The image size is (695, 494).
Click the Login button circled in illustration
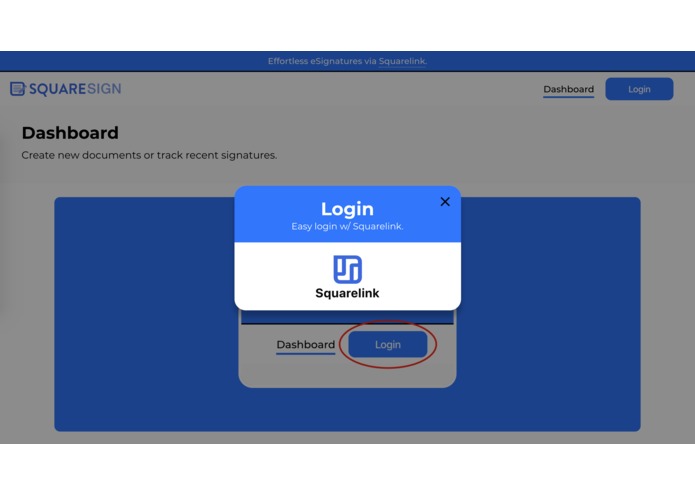coord(388,344)
